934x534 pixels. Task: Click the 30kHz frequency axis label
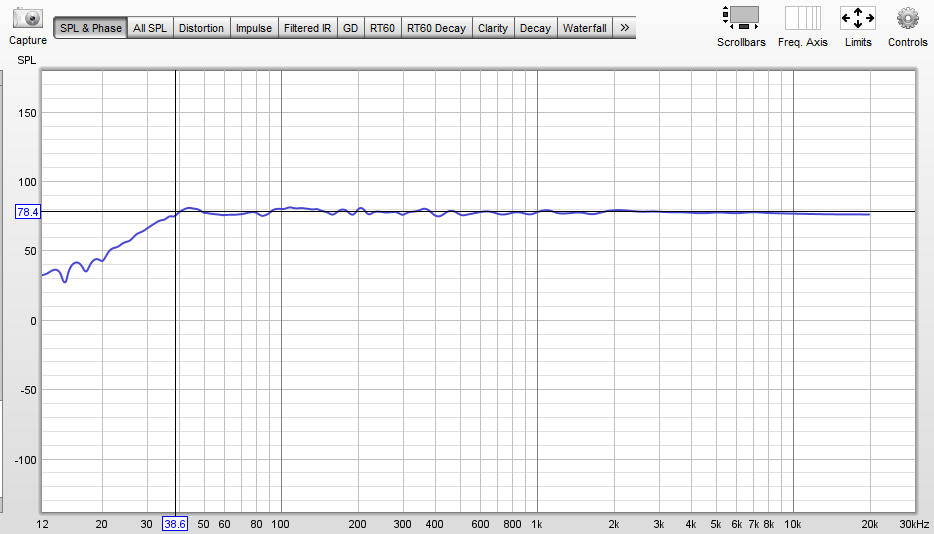pyautogui.click(x=913, y=524)
